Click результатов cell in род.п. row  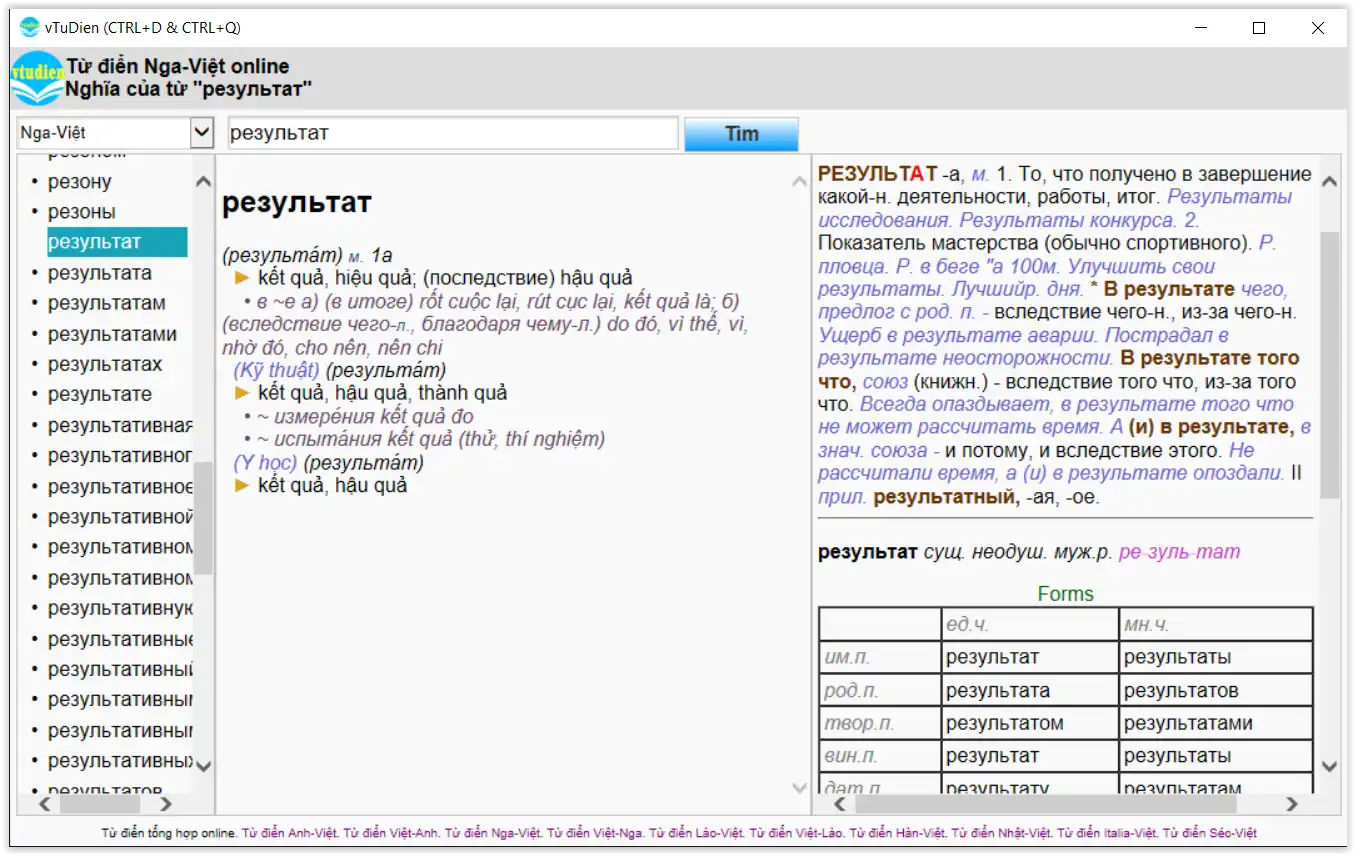coord(1181,690)
